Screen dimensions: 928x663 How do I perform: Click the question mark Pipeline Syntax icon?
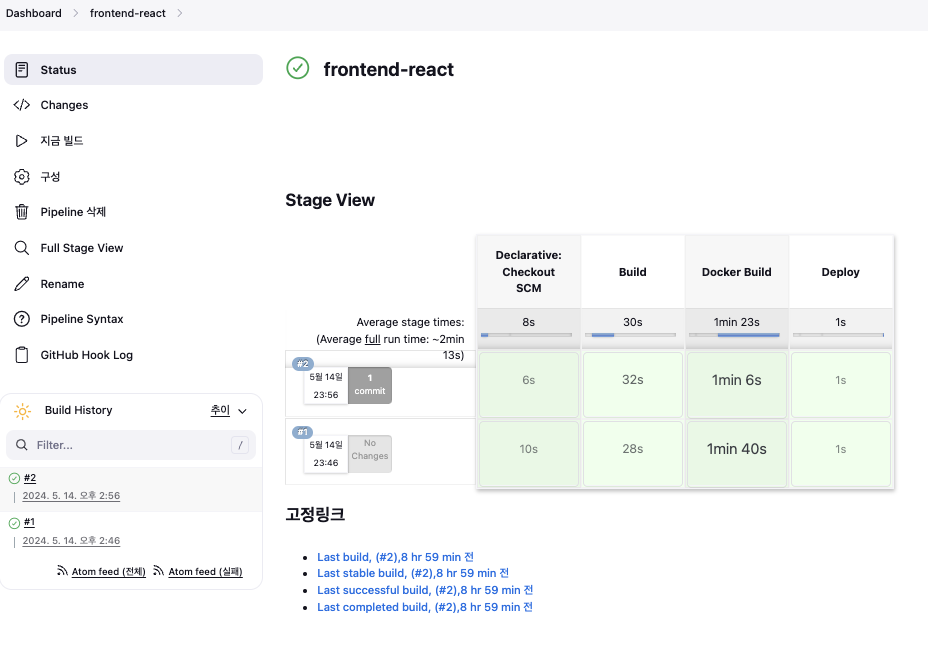[x=22, y=319]
